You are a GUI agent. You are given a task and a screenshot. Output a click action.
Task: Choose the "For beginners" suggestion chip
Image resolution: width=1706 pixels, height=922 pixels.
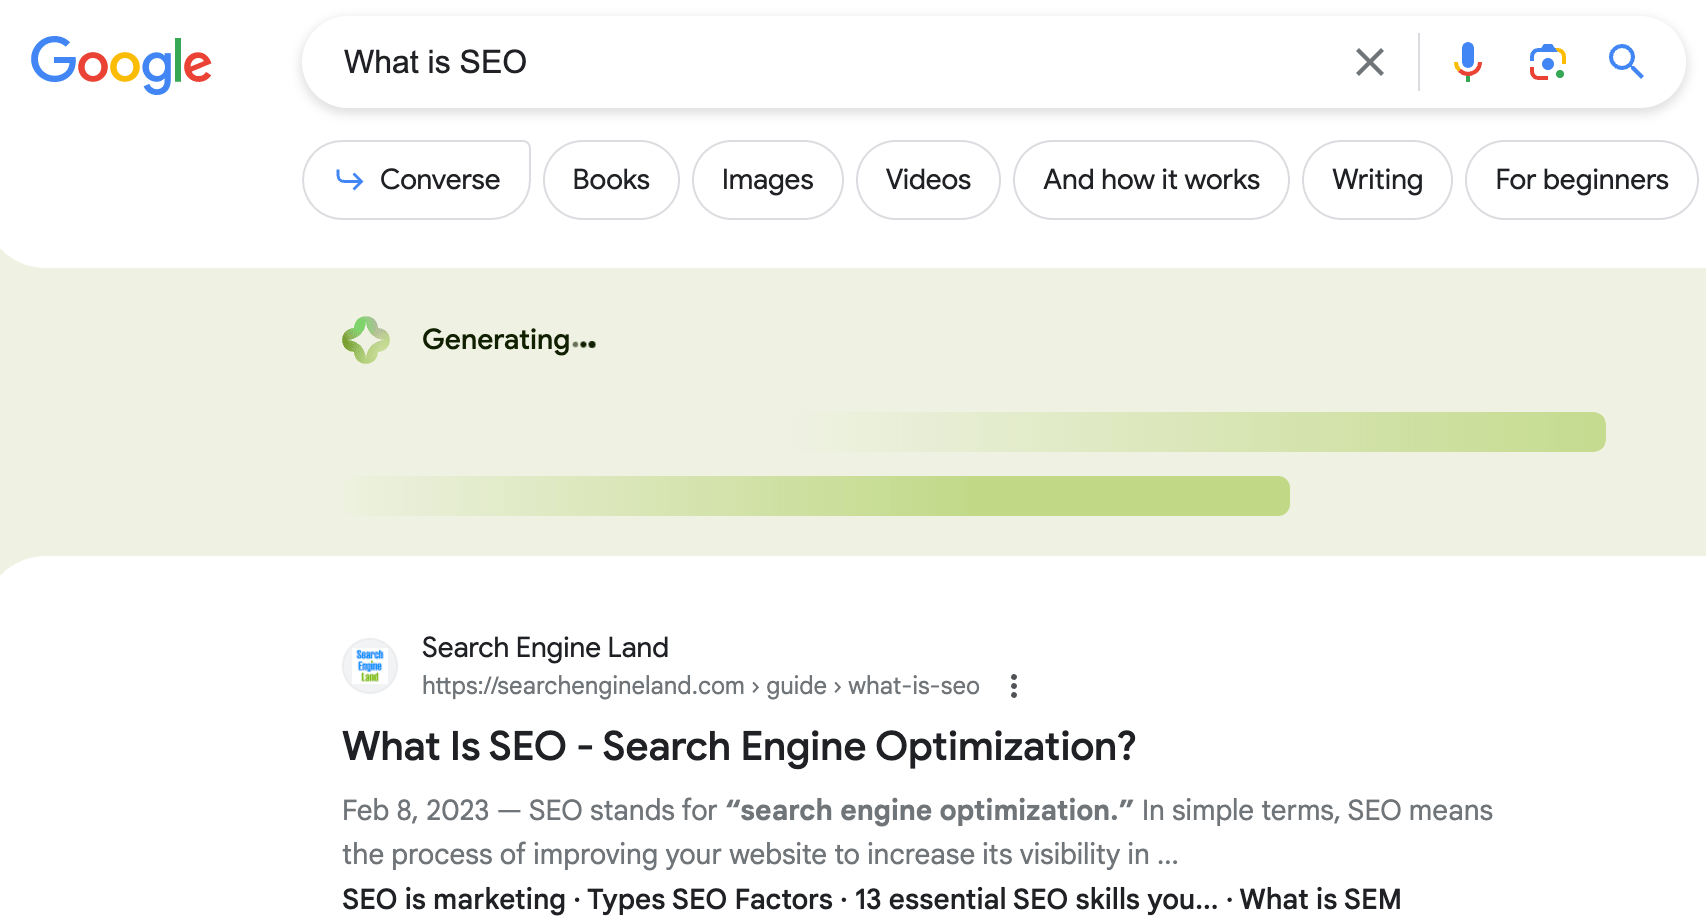tap(1581, 180)
